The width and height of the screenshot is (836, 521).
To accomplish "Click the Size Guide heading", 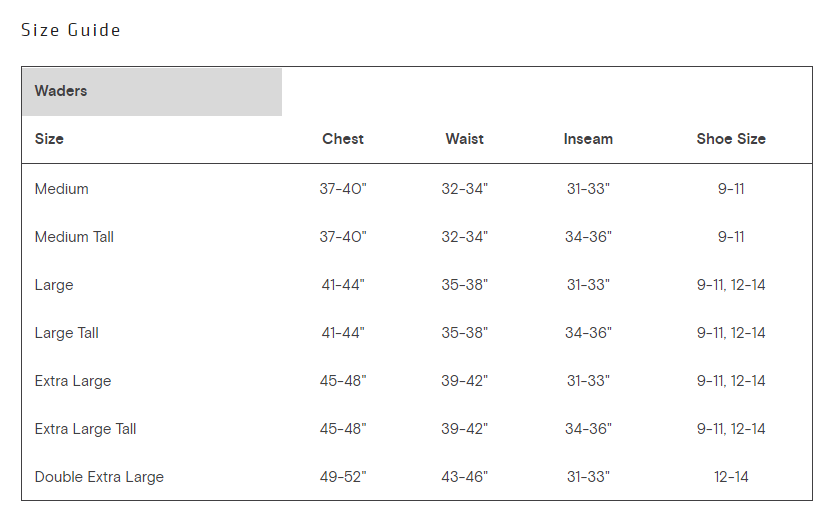I will [x=71, y=30].
